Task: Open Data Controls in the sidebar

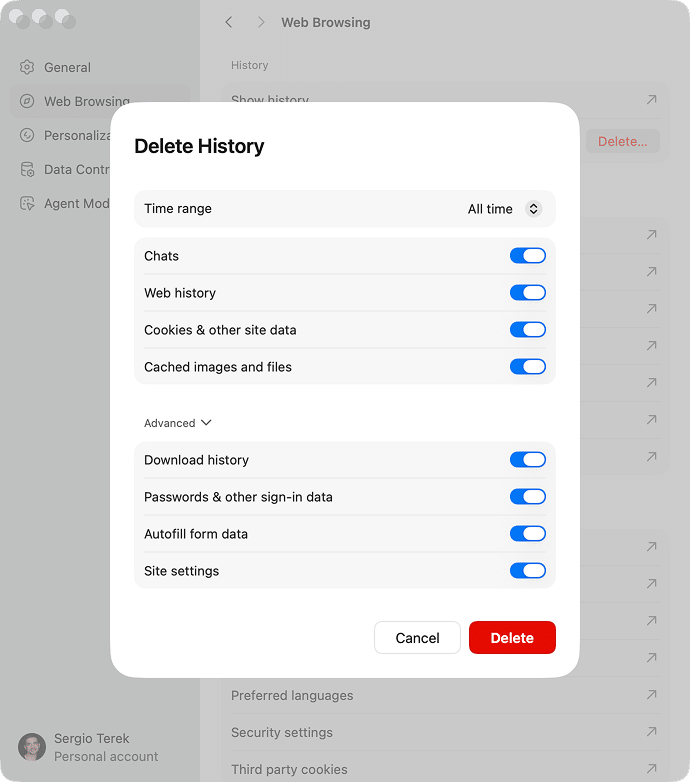Action: coord(65,170)
